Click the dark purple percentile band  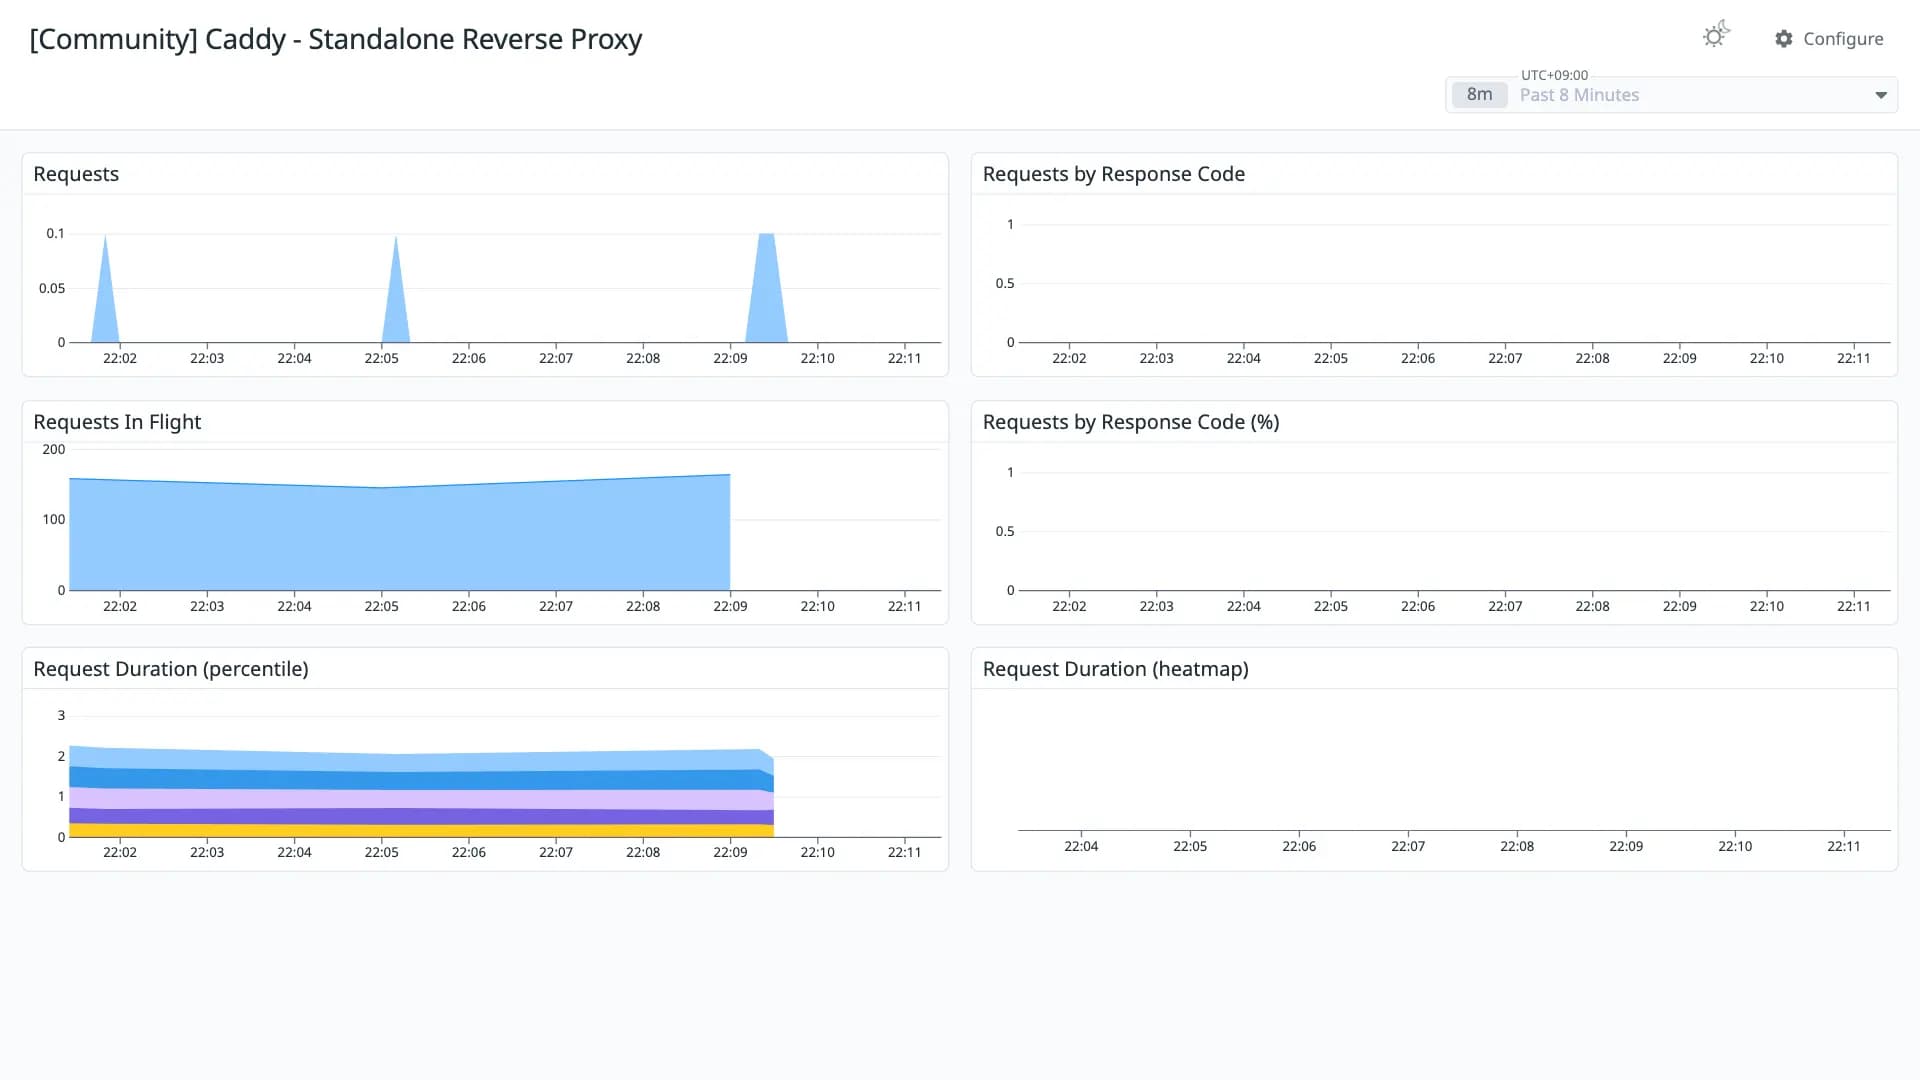click(x=420, y=816)
